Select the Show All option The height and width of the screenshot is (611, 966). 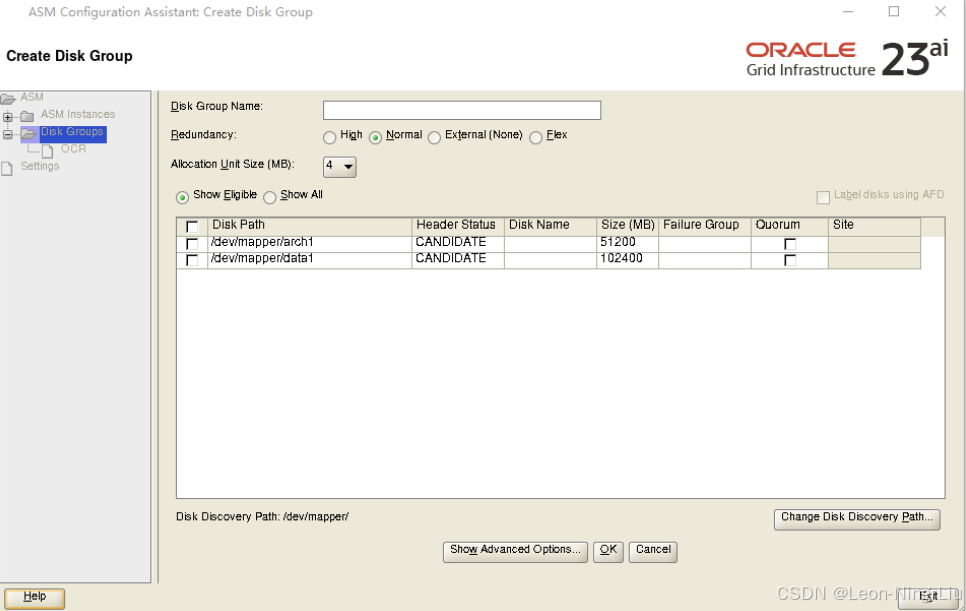(x=269, y=198)
